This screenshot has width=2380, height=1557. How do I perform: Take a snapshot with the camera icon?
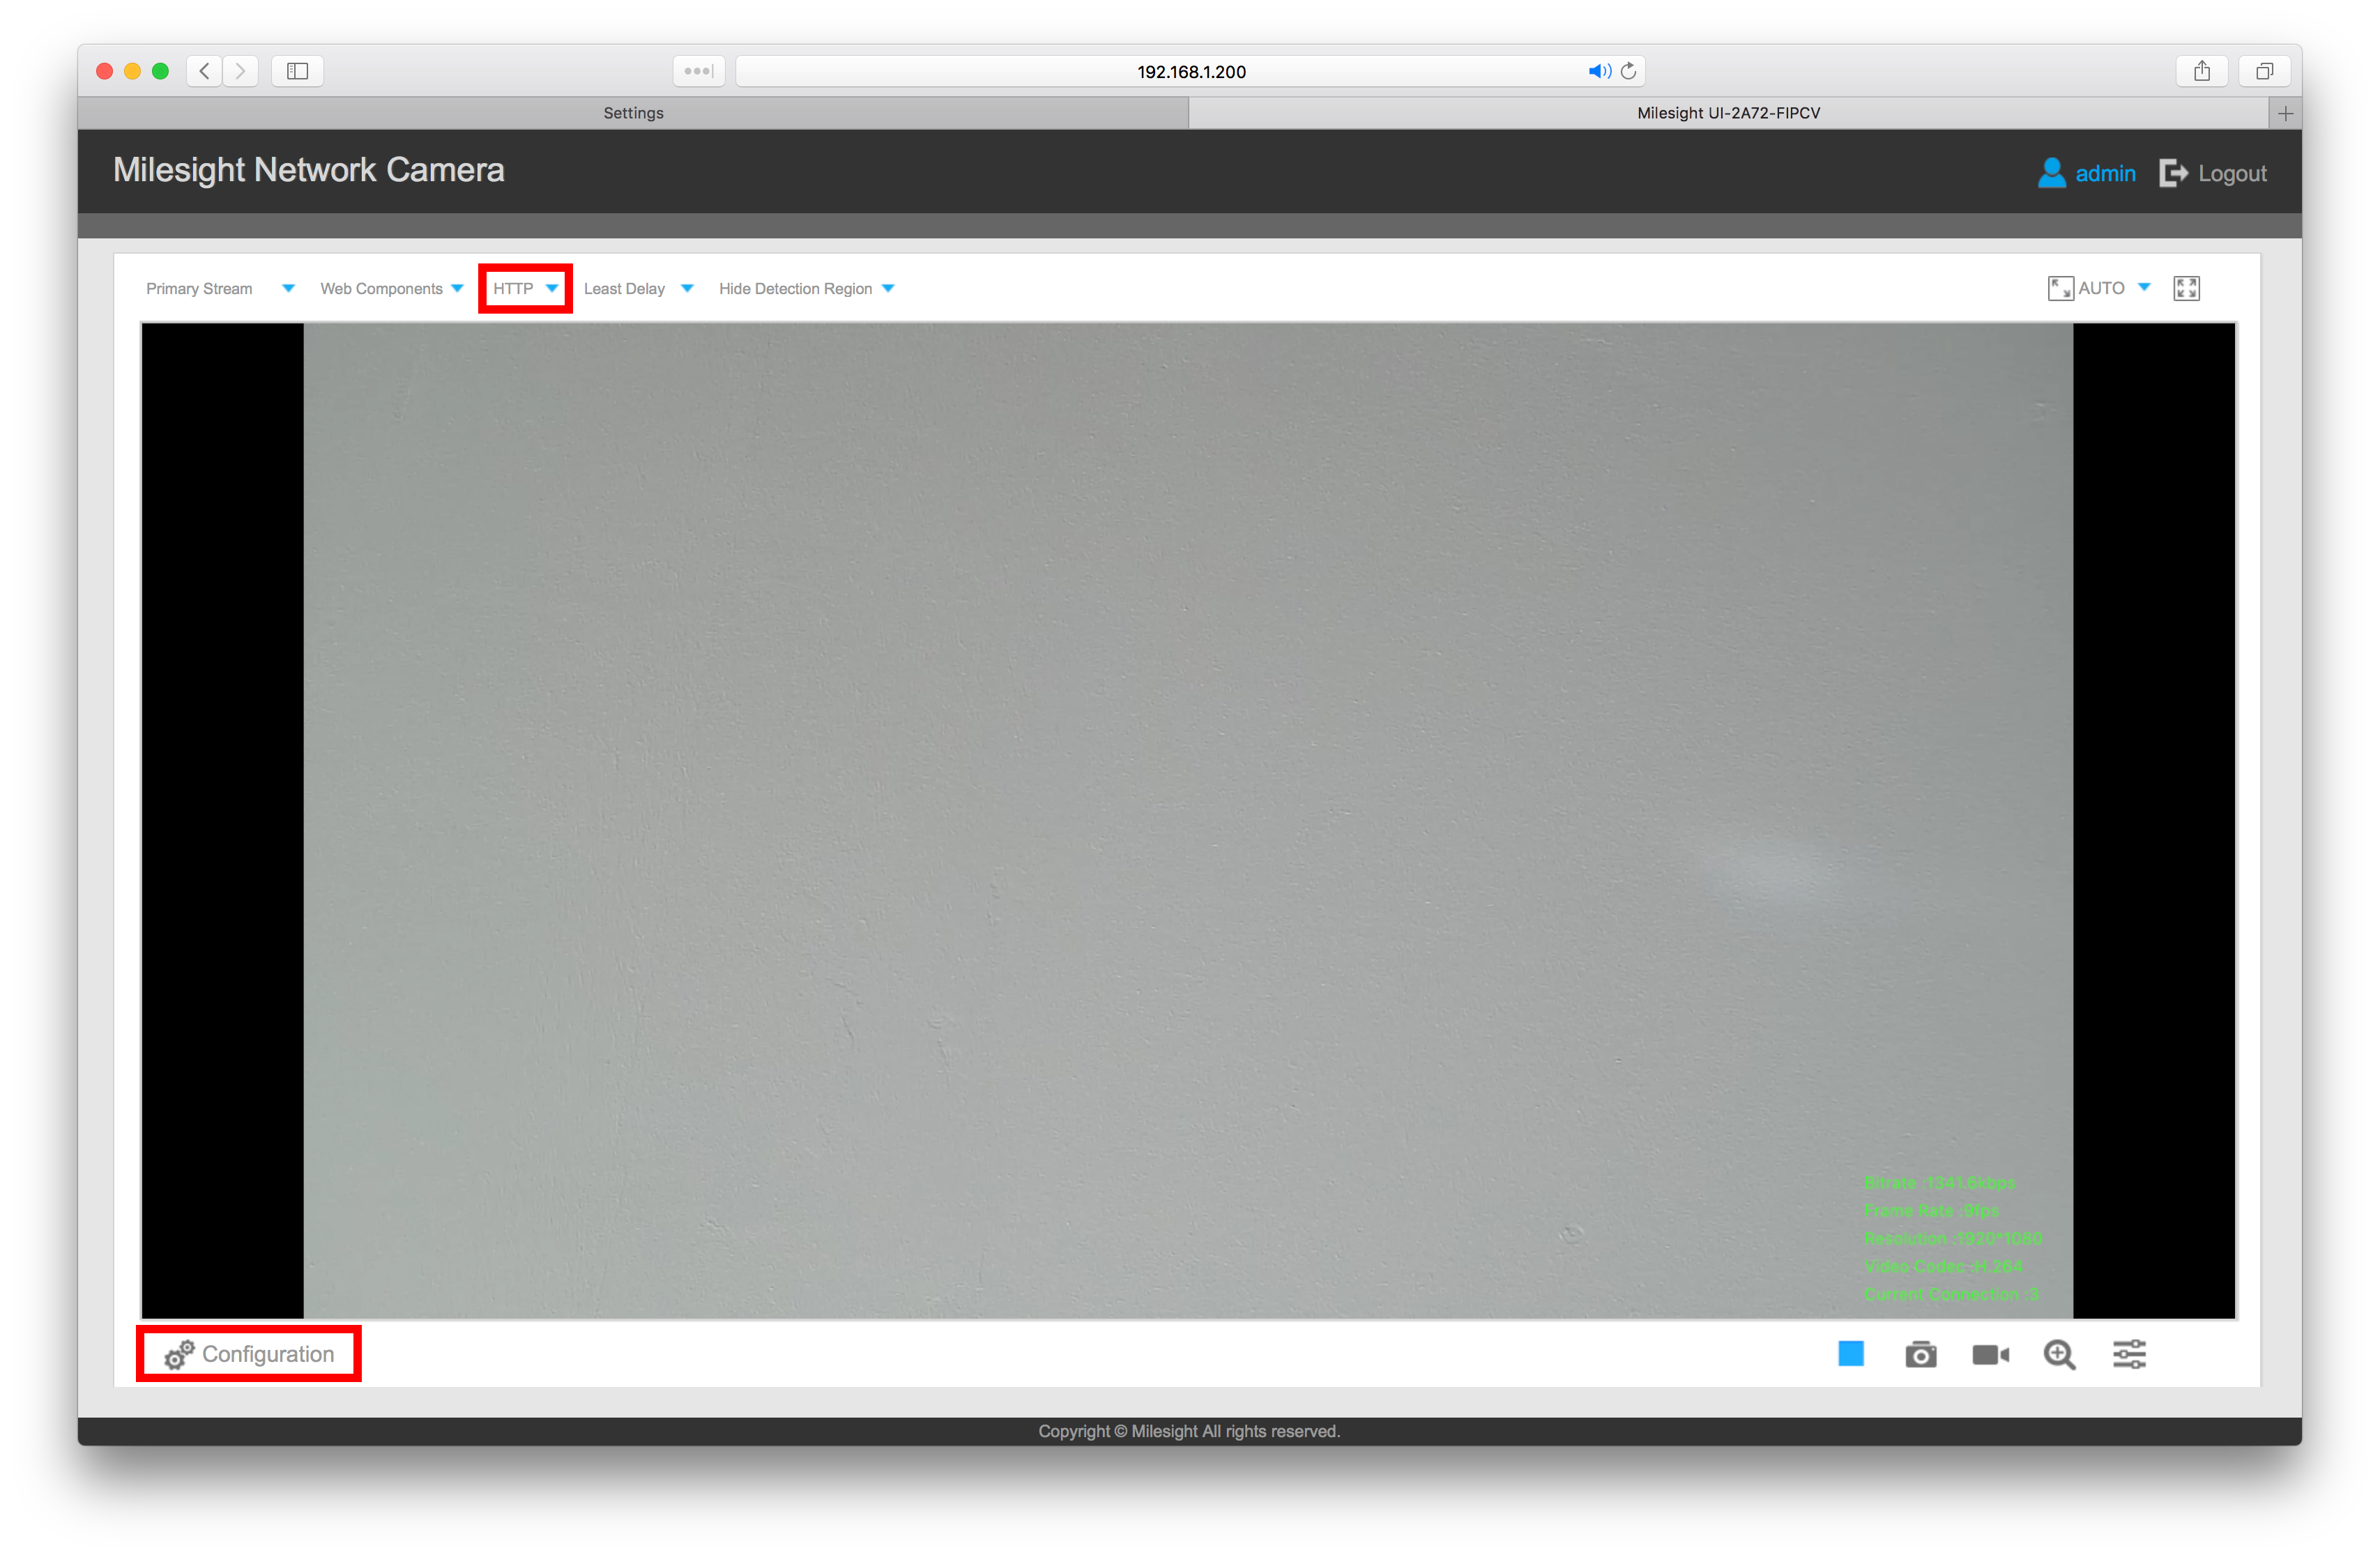1921,1354
